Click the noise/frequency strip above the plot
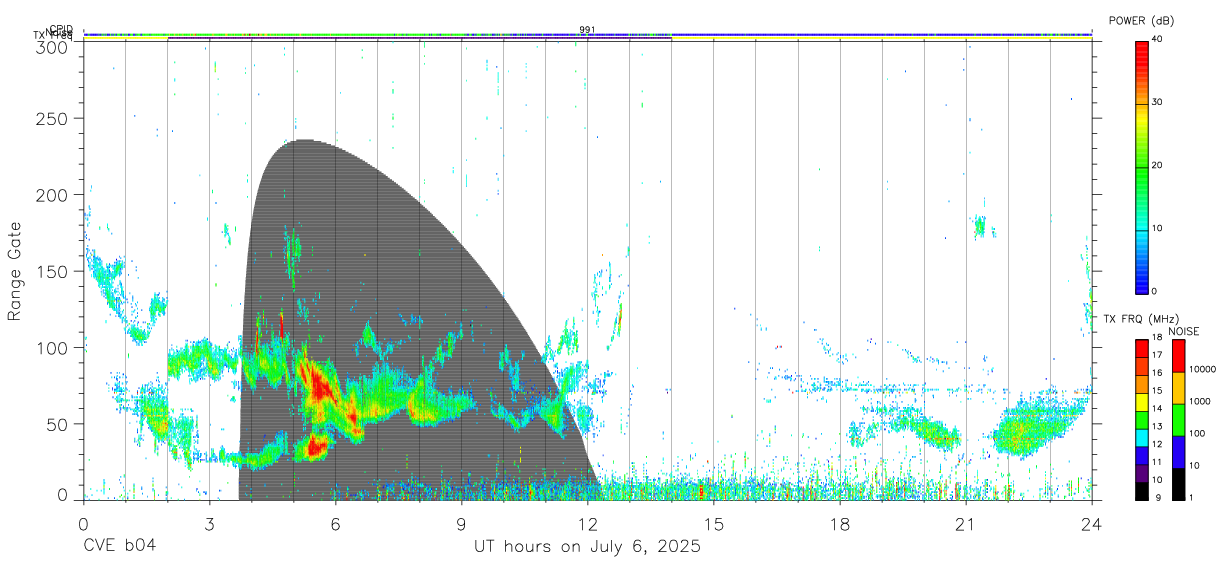The height and width of the screenshot is (567, 1228). (x=587, y=35)
